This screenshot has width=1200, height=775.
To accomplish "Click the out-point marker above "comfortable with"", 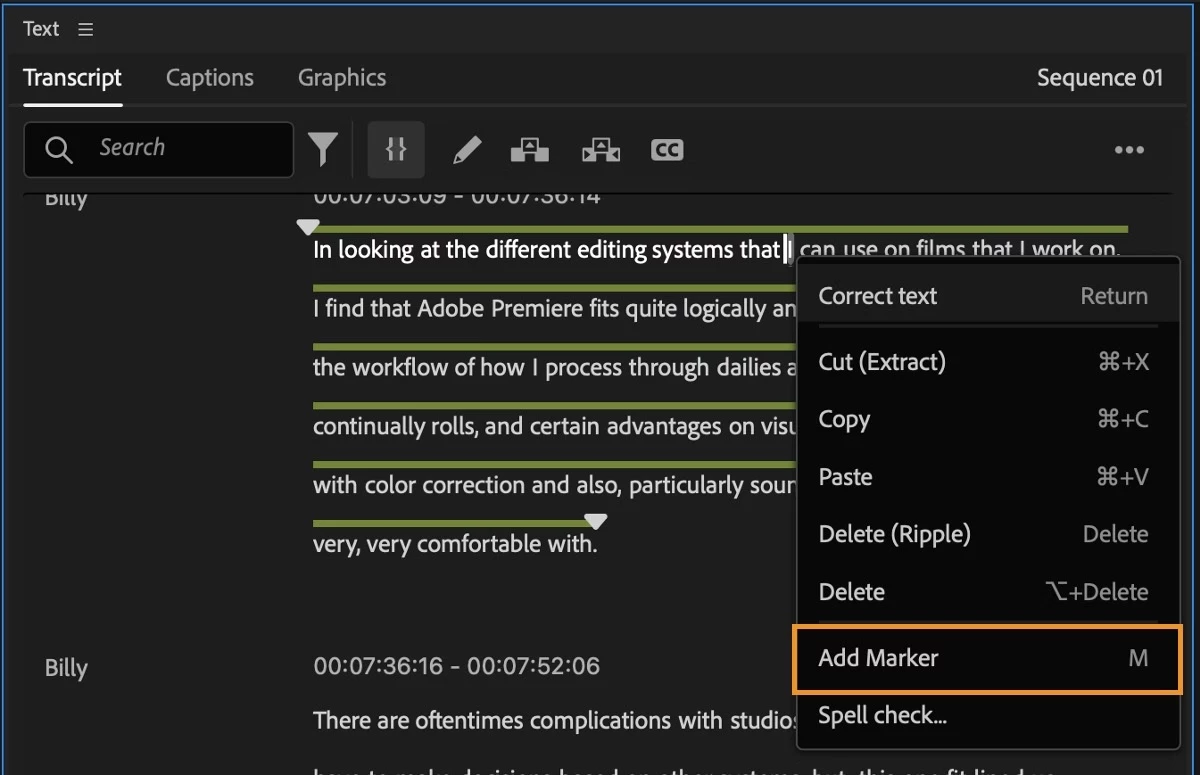I will point(596,521).
